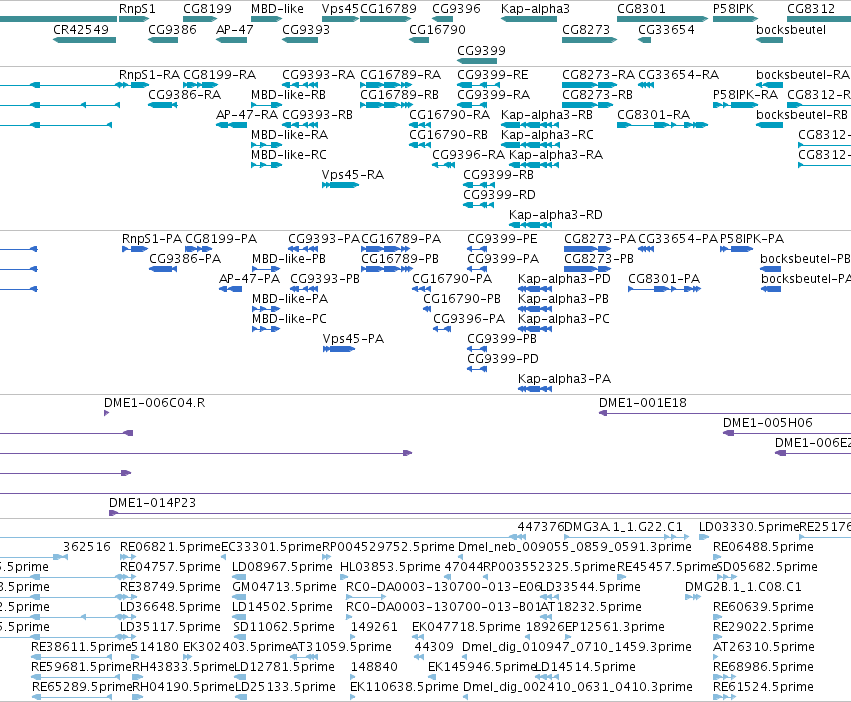Select the Dmel_dig_010947_0710_1459.3prime label
Viewport: 851px width, 702px height.
pos(577,647)
